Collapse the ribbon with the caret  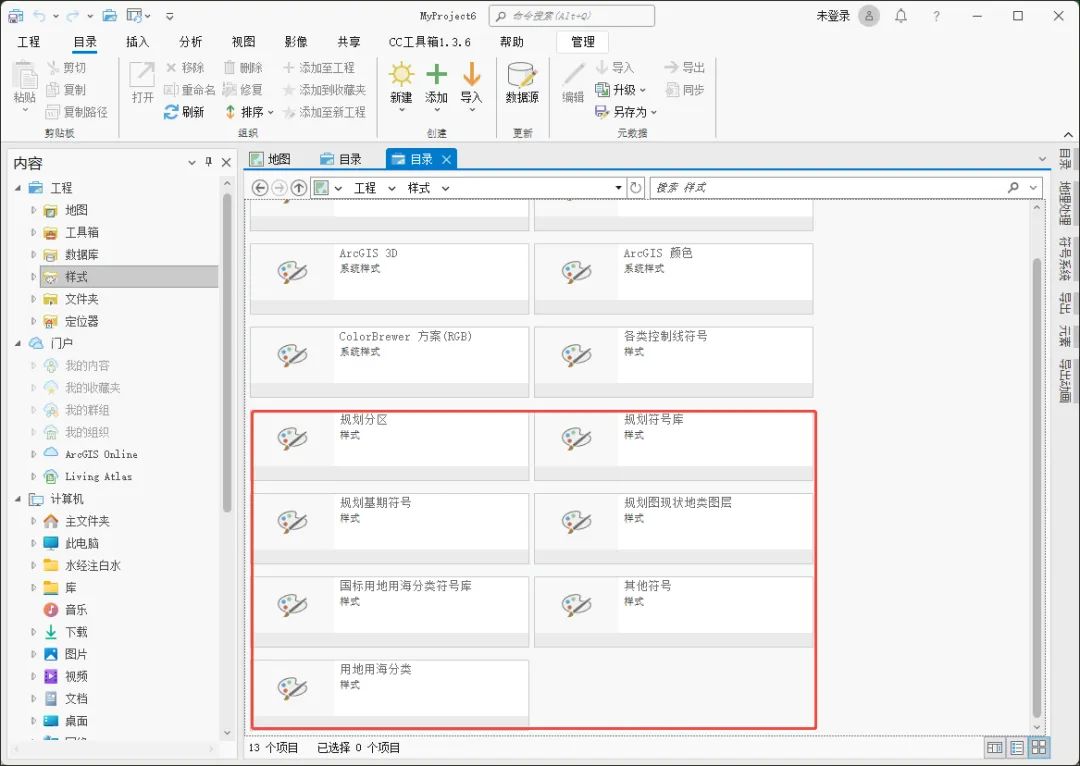[x=1068, y=134]
